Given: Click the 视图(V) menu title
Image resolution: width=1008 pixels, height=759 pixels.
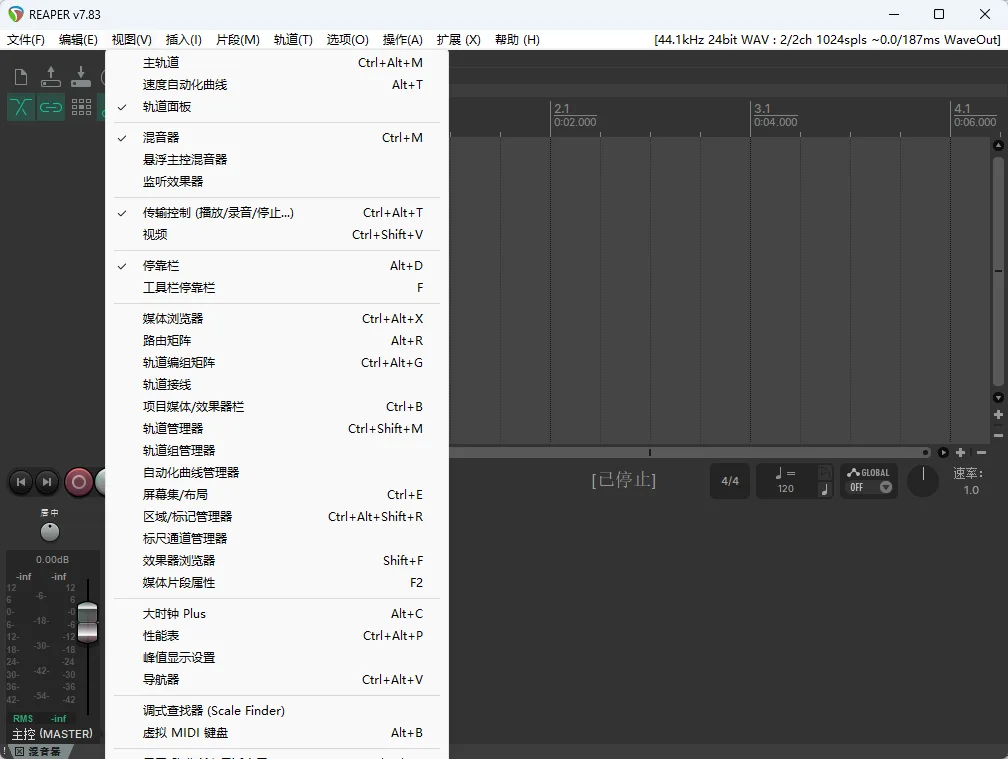Looking at the screenshot, I should pos(131,40).
